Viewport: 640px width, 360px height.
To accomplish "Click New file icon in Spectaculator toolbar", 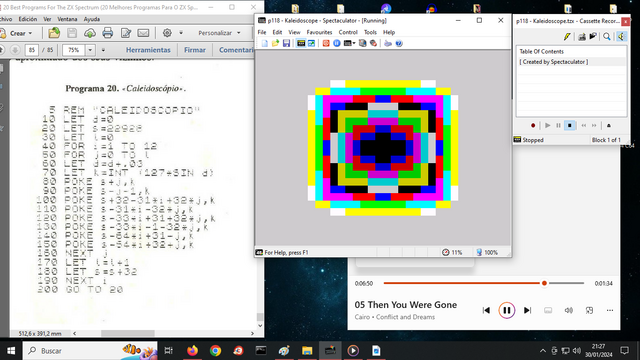I will (265, 43).
